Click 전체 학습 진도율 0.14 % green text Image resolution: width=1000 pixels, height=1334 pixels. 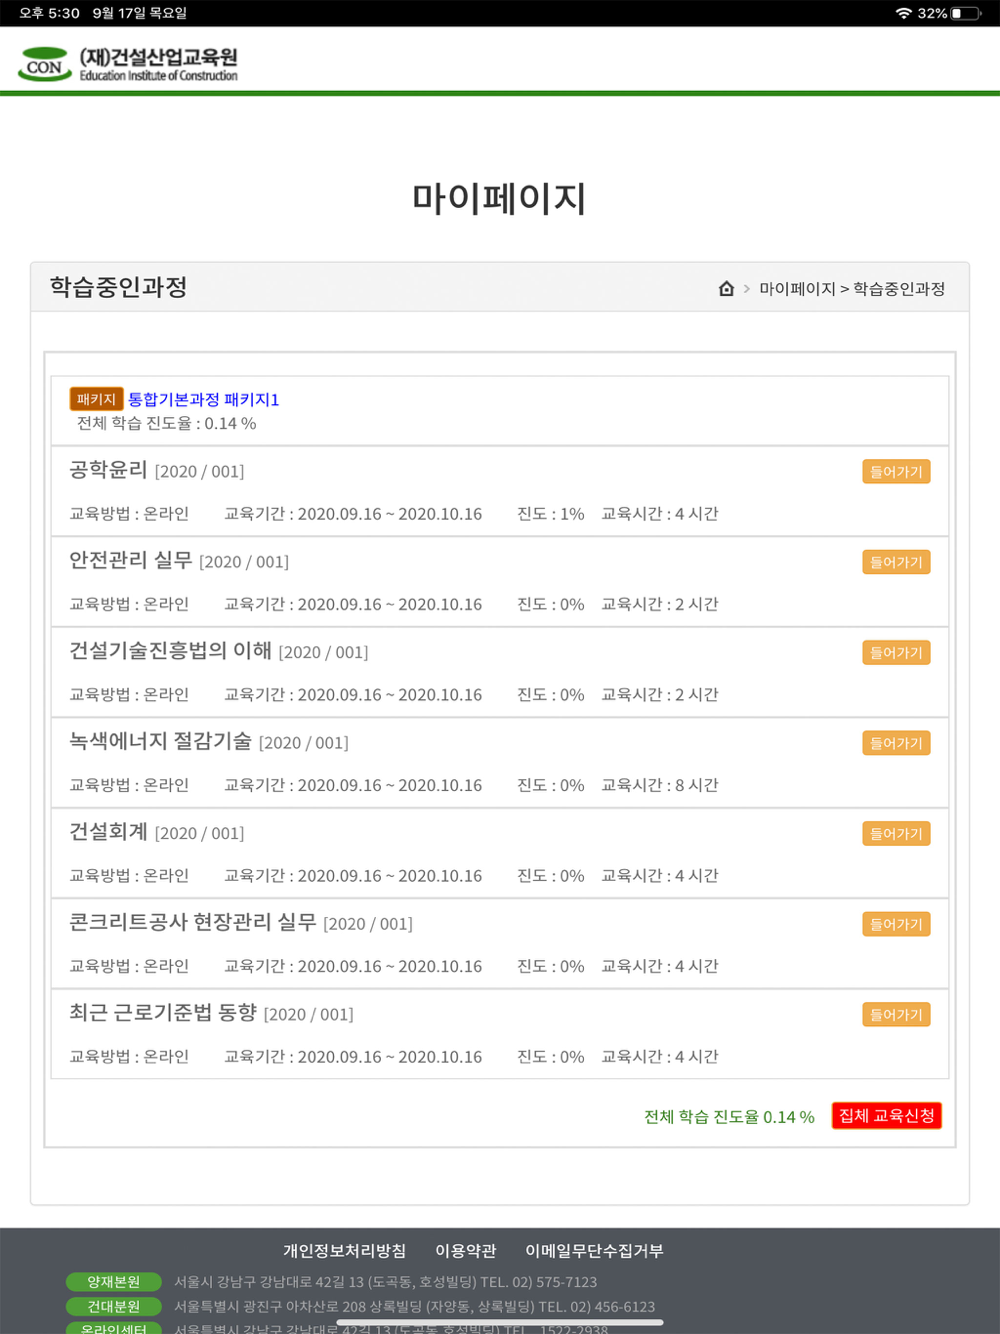(x=729, y=1117)
